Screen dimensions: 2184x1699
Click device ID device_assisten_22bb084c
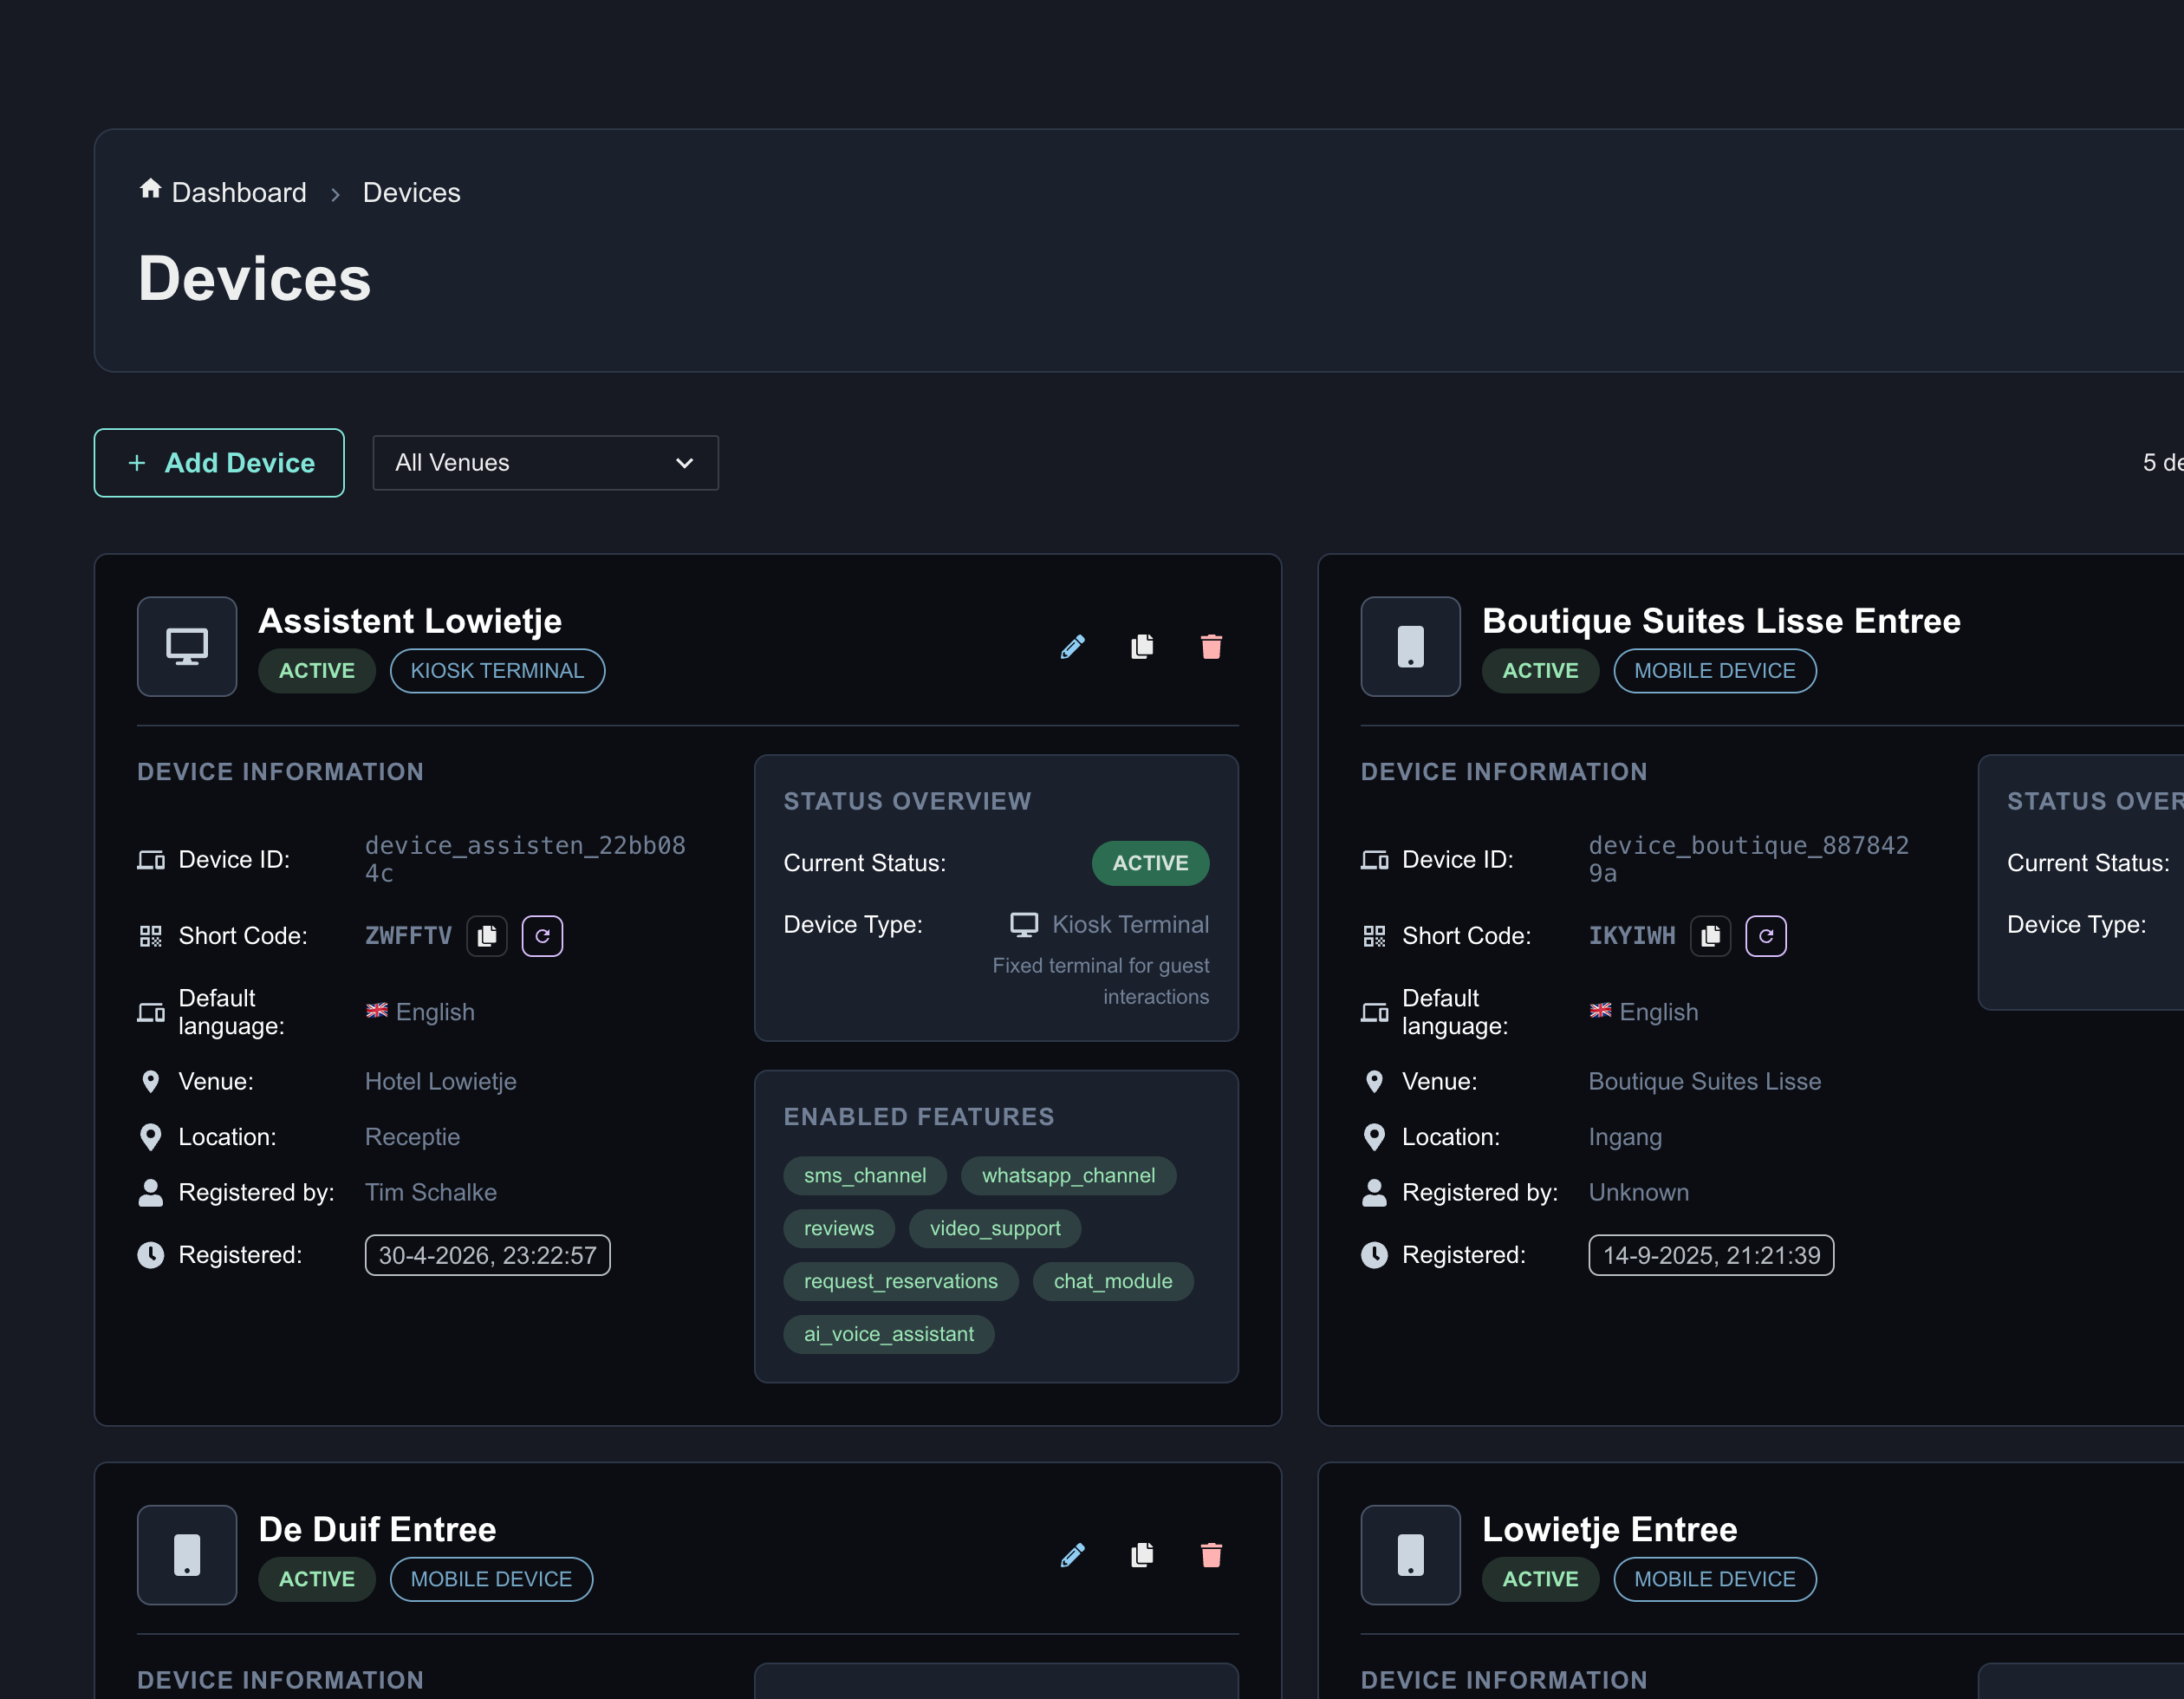[525, 859]
